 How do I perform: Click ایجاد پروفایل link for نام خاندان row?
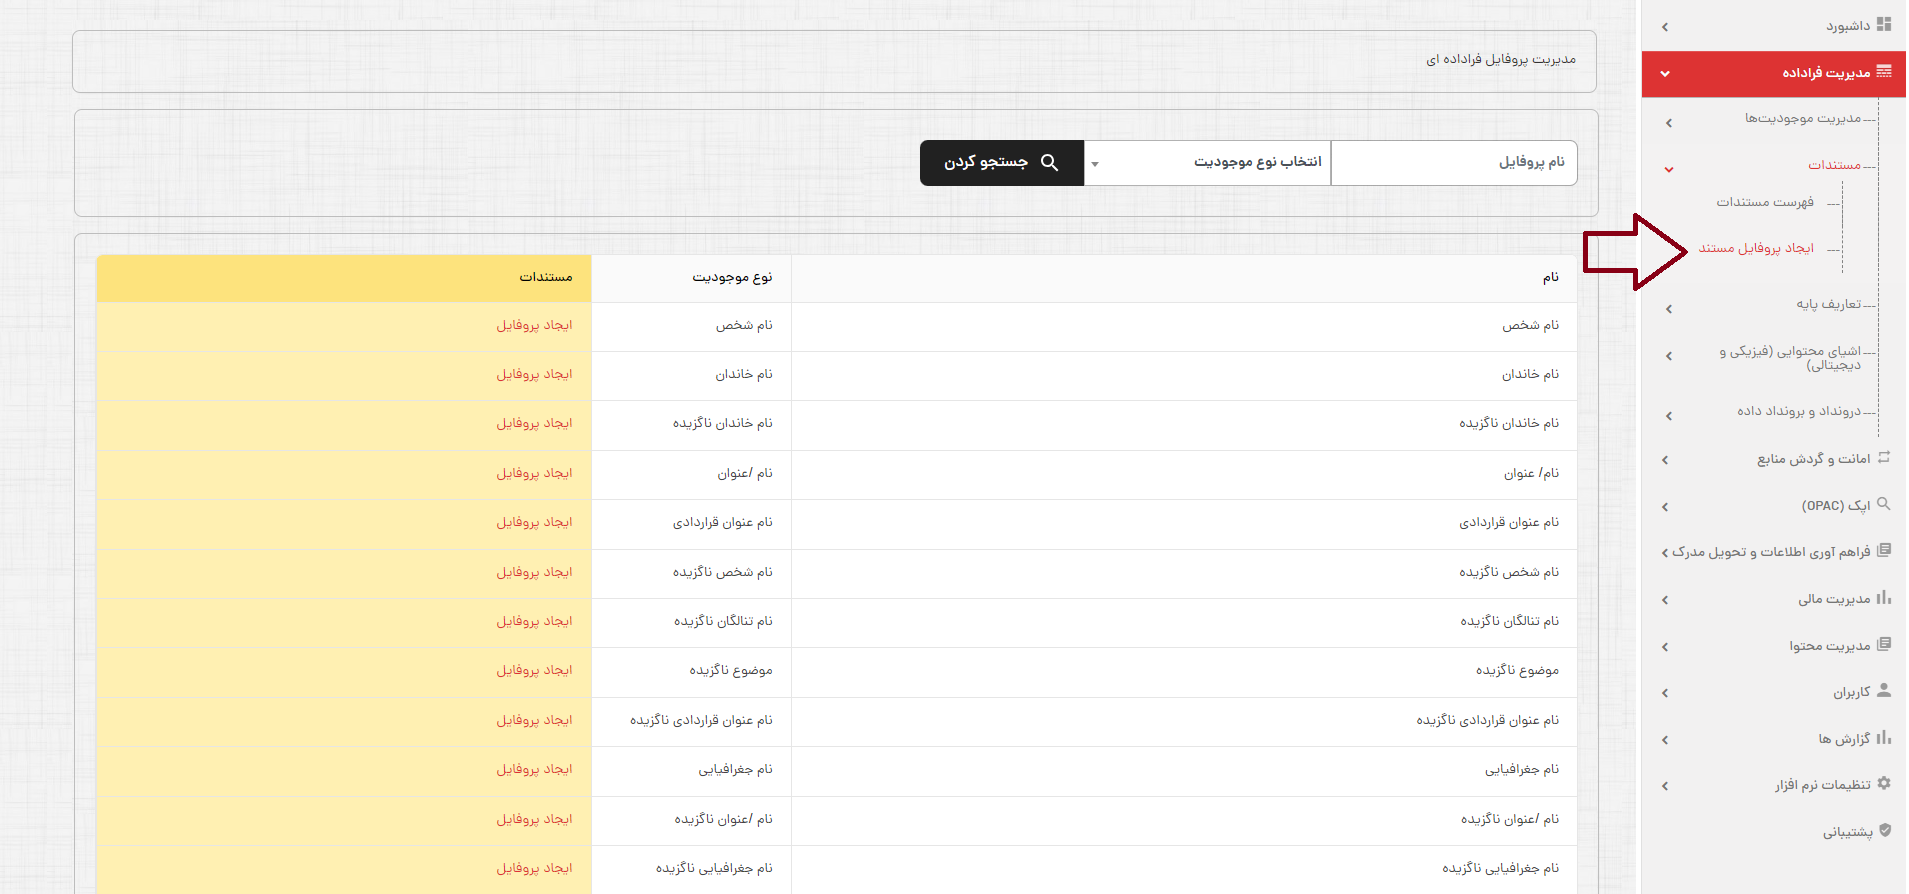[535, 375]
